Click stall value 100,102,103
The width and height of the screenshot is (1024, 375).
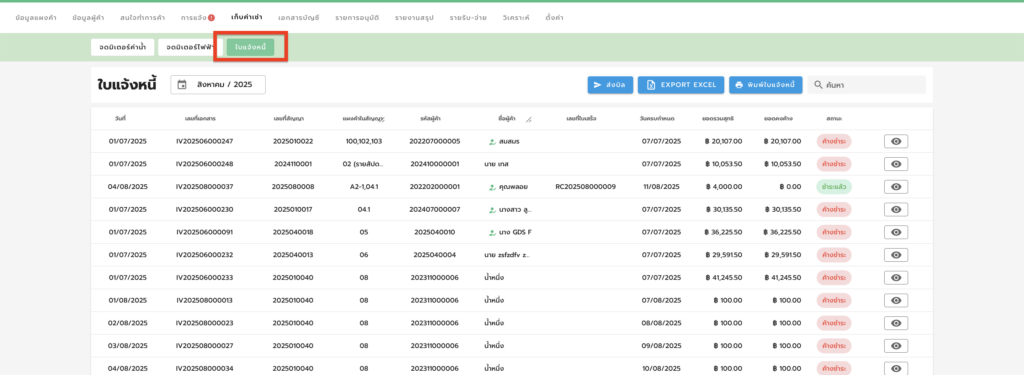click(364, 141)
